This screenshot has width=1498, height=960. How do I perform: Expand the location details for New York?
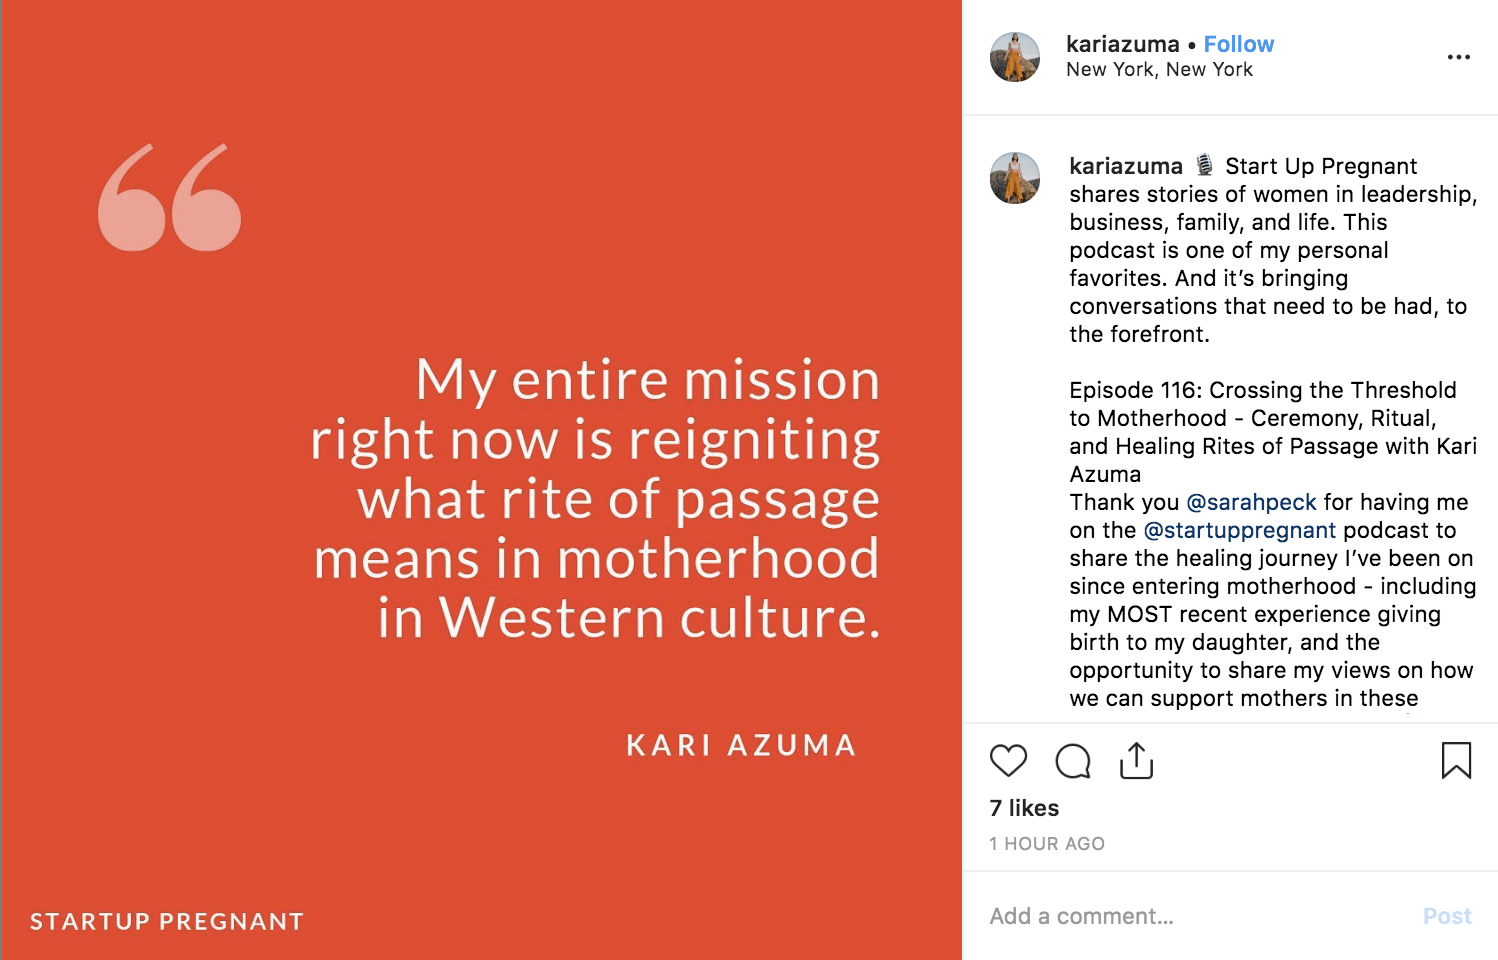point(1159,69)
